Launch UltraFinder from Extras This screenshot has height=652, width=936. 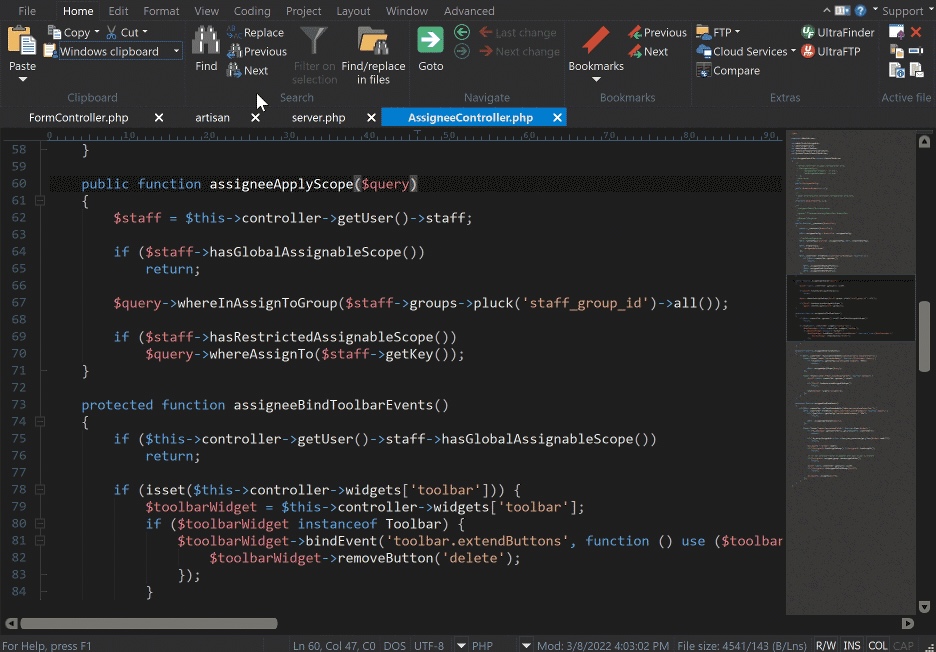pyautogui.click(x=838, y=33)
